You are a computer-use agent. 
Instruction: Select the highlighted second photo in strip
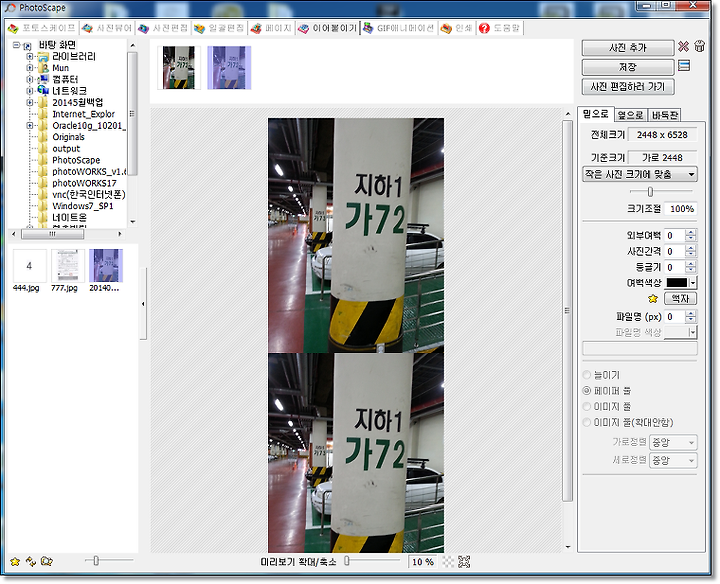pos(229,67)
